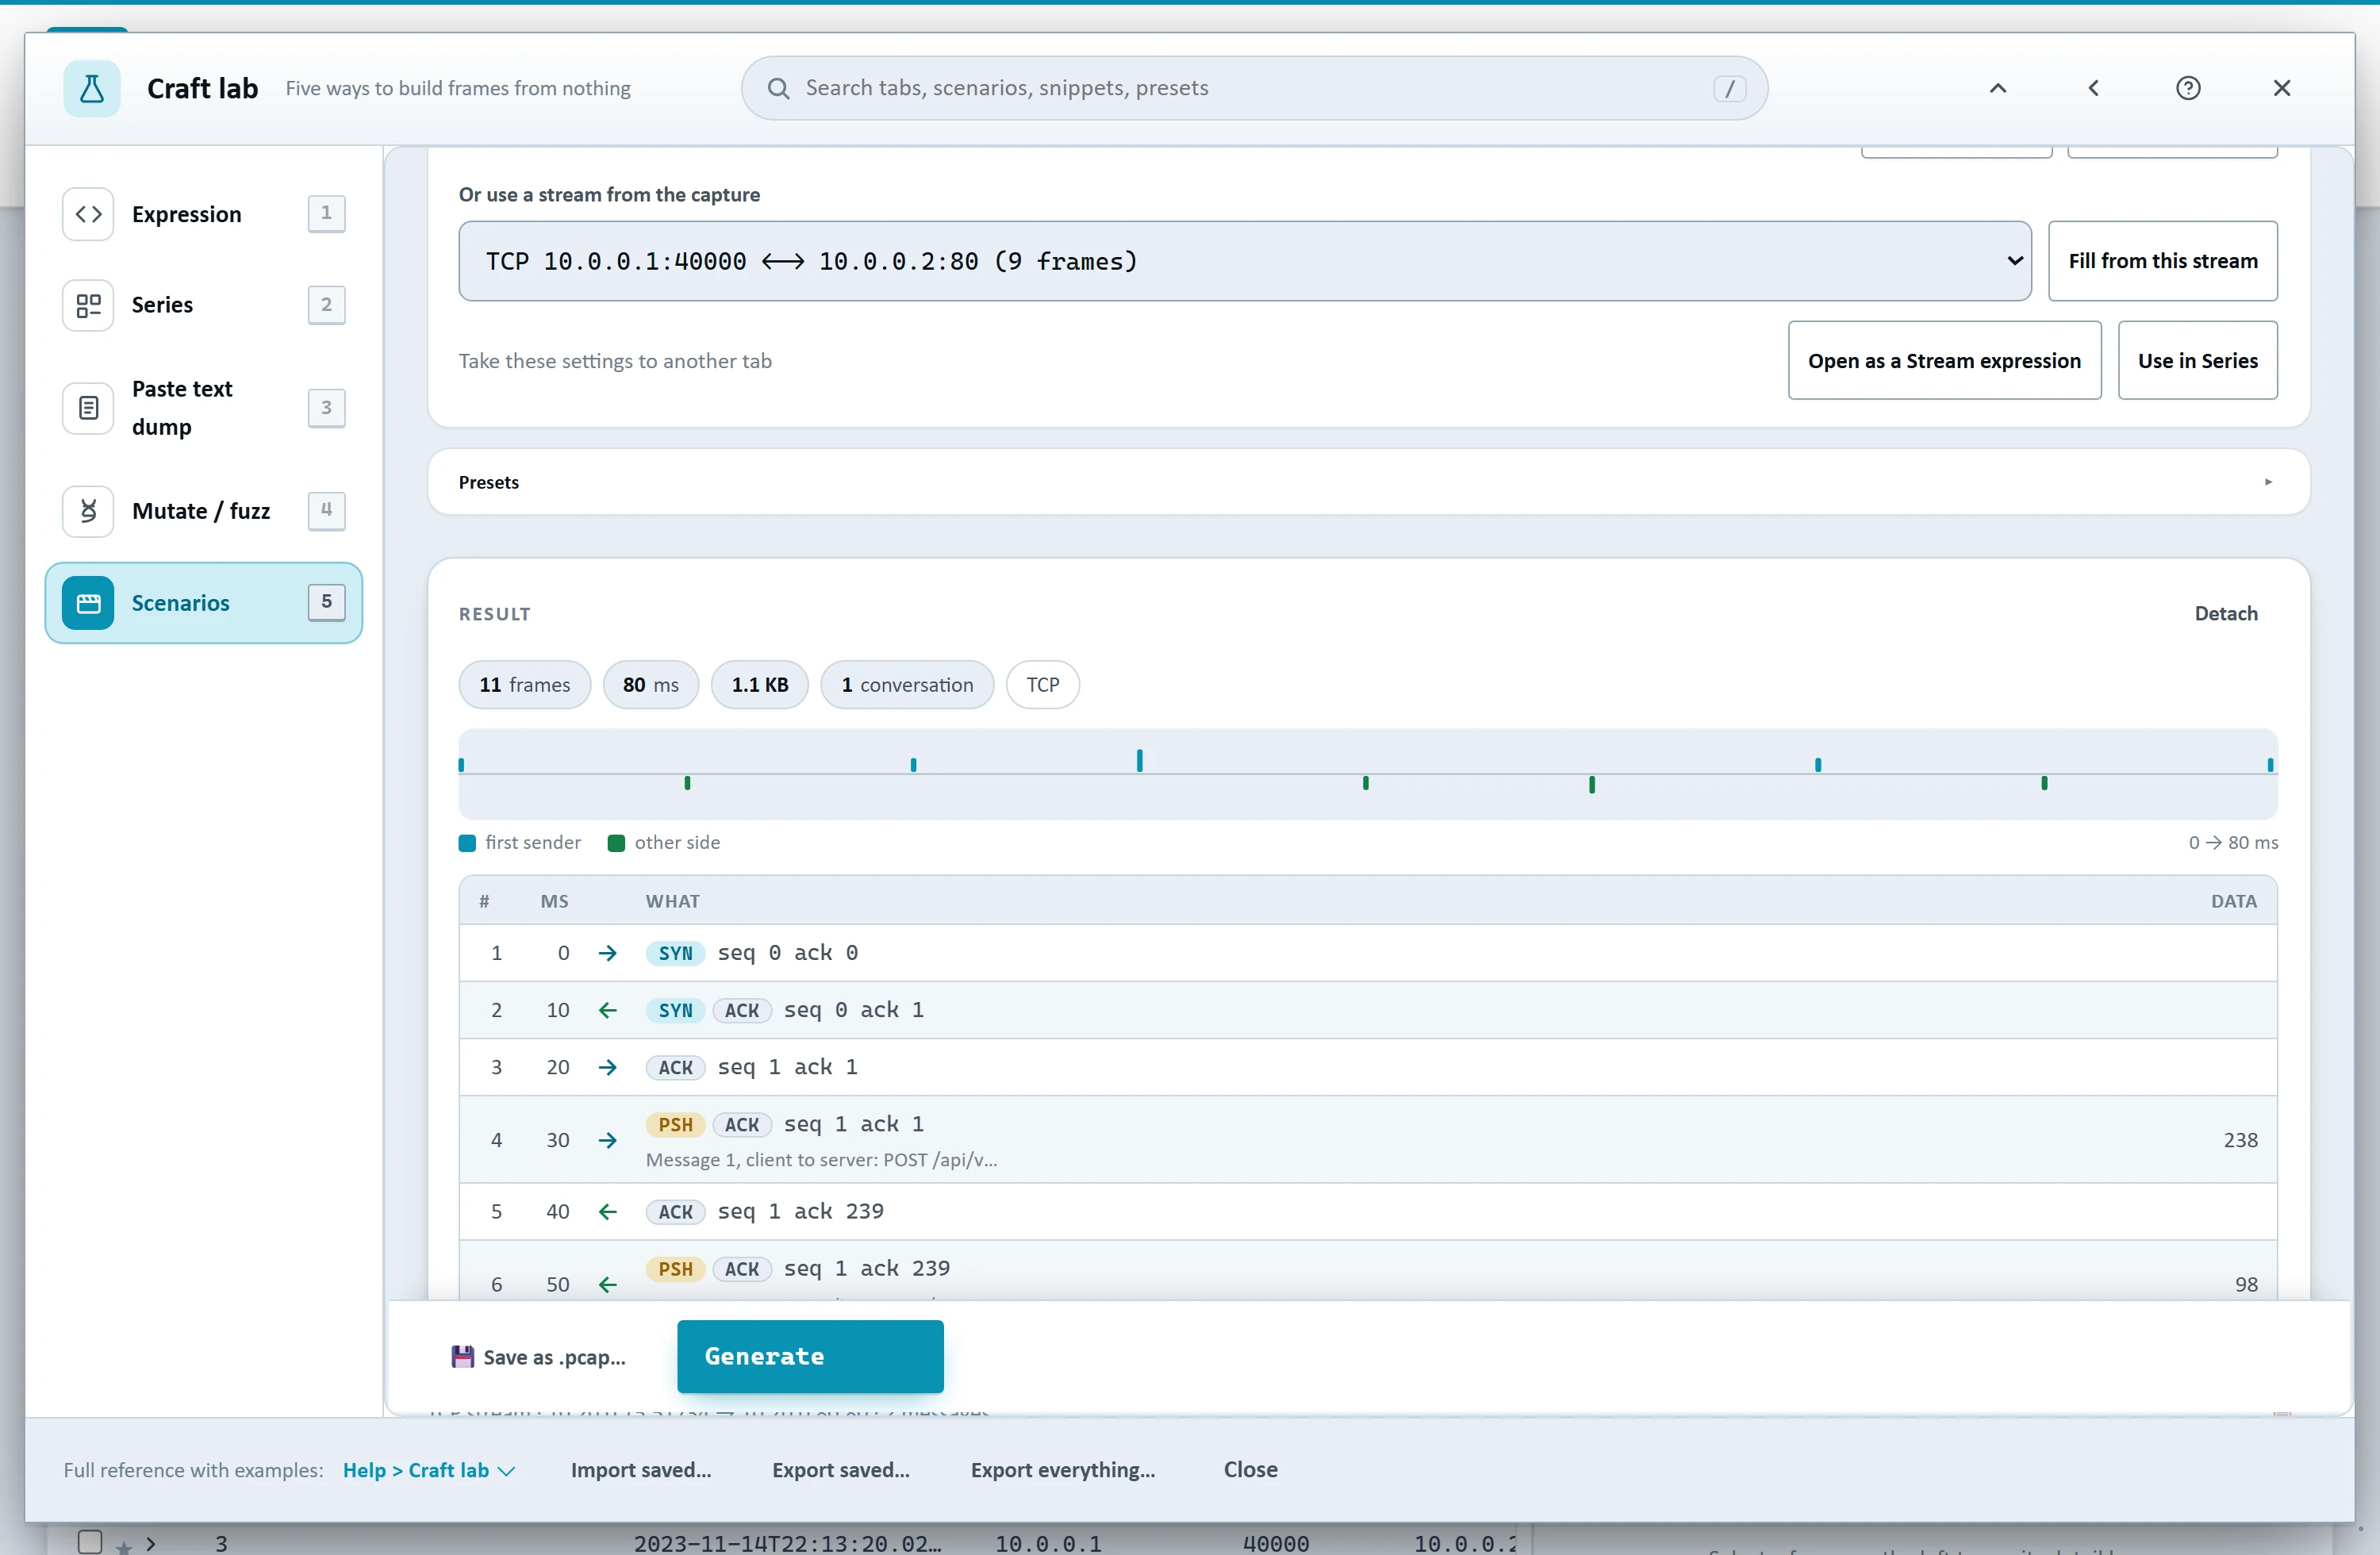This screenshot has height=1555, width=2380.
Task: Click left arrow of frame 6 row
Action: (607, 1284)
